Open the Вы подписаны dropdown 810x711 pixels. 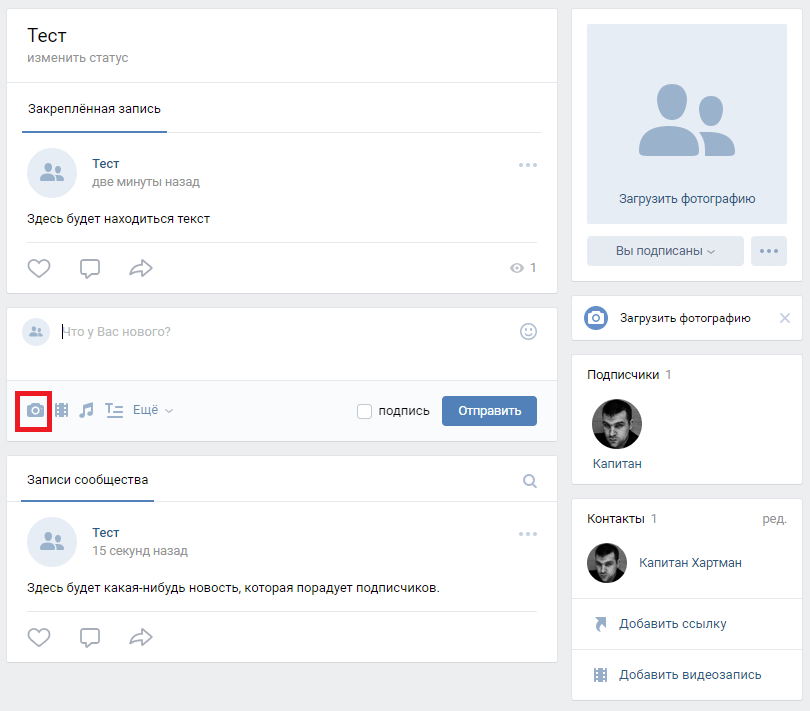point(665,251)
